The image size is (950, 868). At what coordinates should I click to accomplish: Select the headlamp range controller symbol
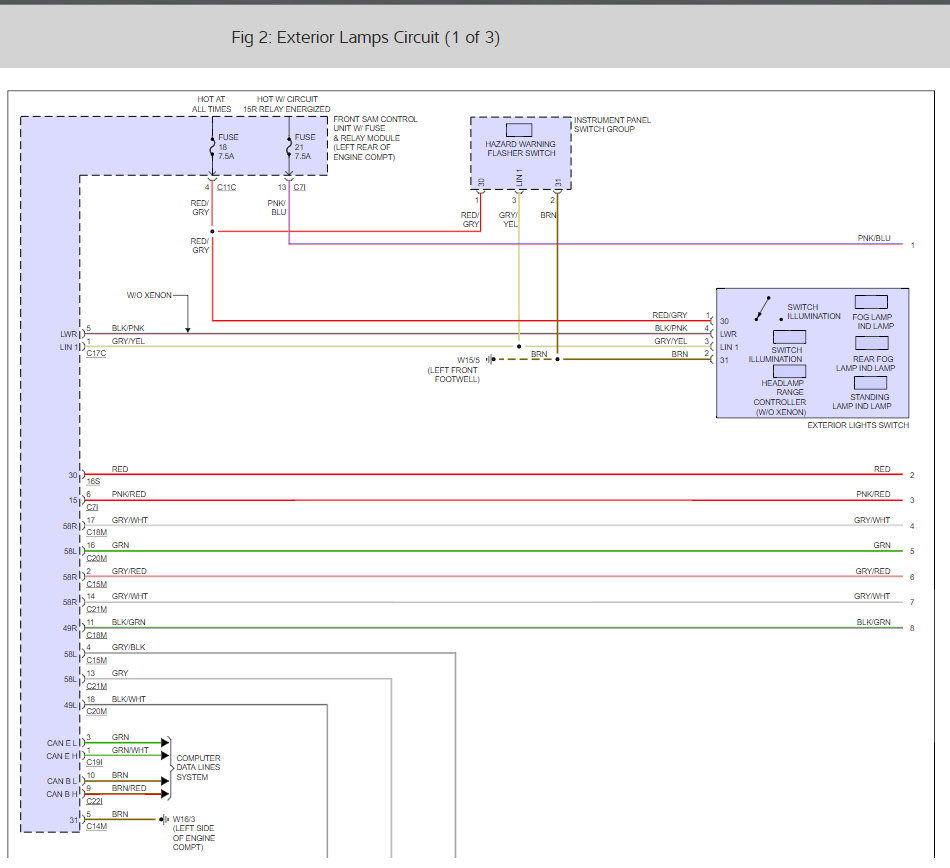click(x=789, y=372)
